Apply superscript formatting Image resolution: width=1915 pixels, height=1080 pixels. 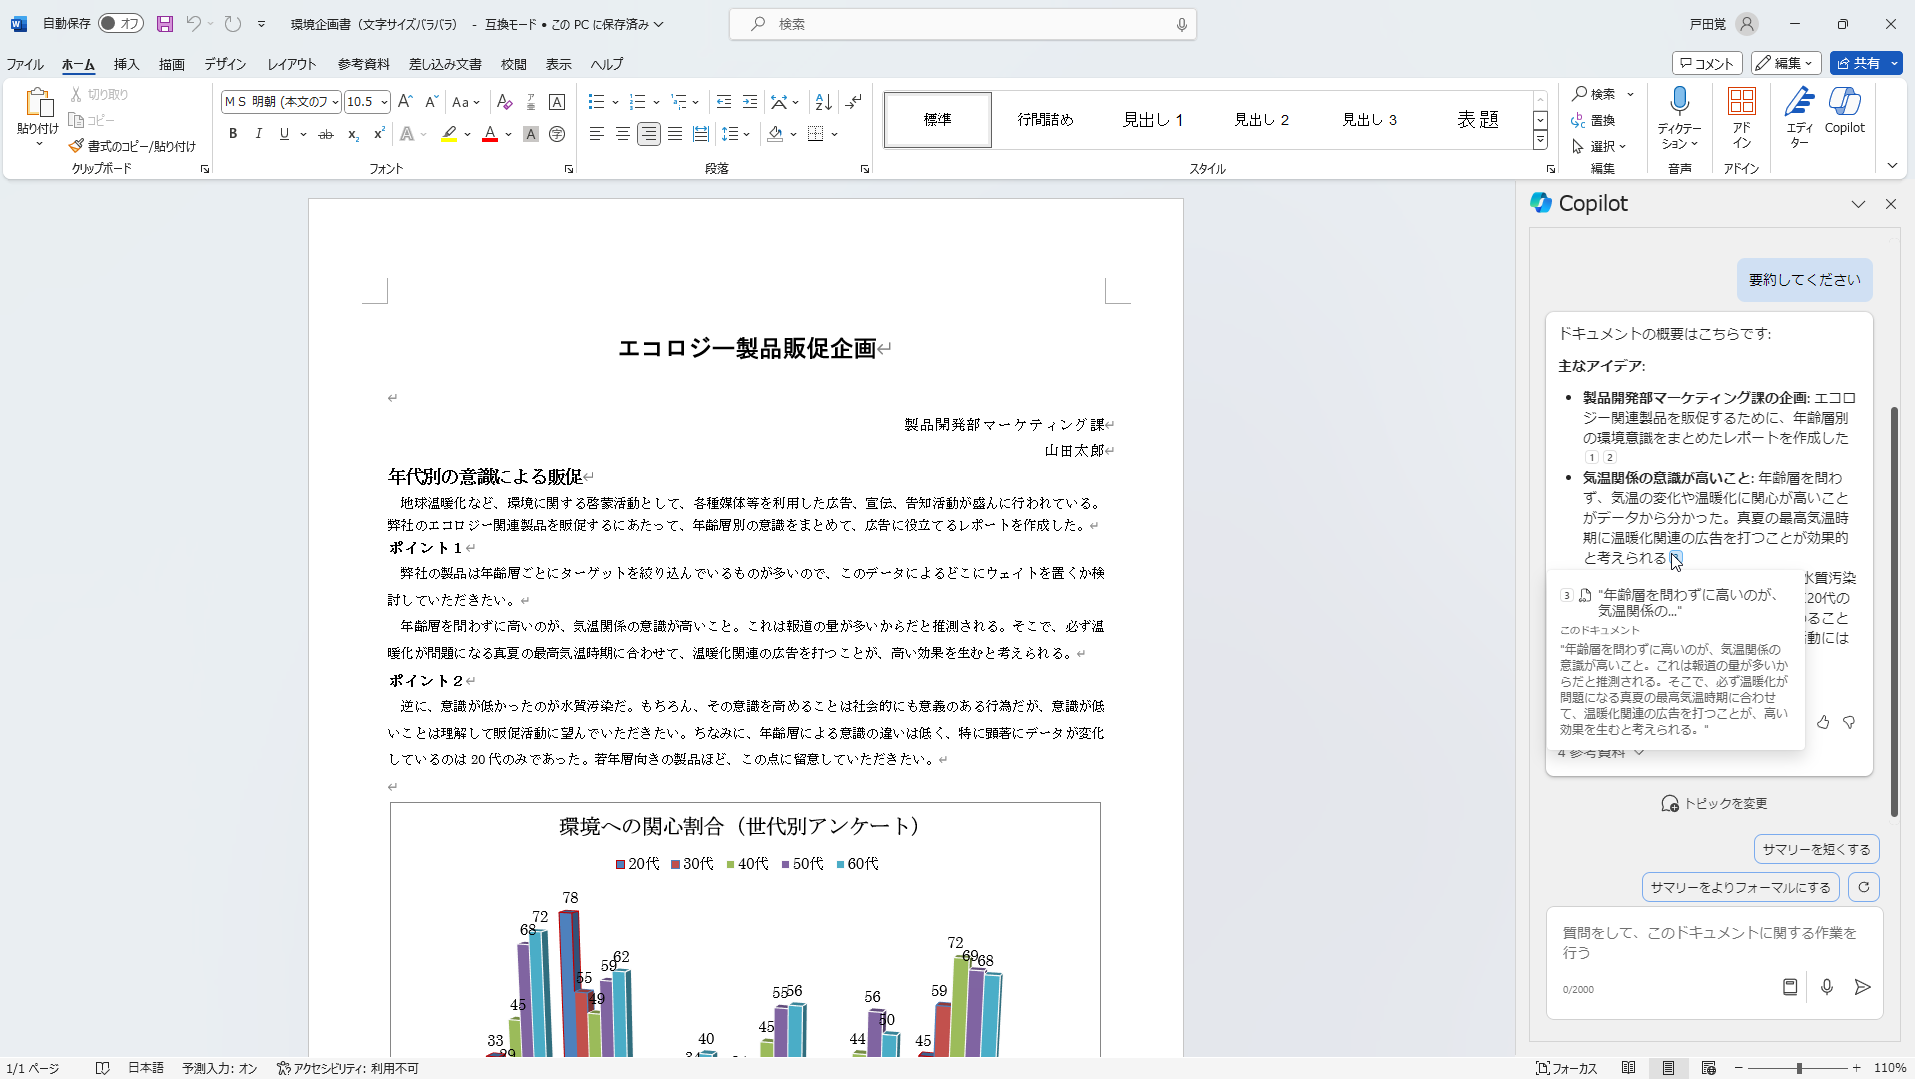[x=379, y=134]
